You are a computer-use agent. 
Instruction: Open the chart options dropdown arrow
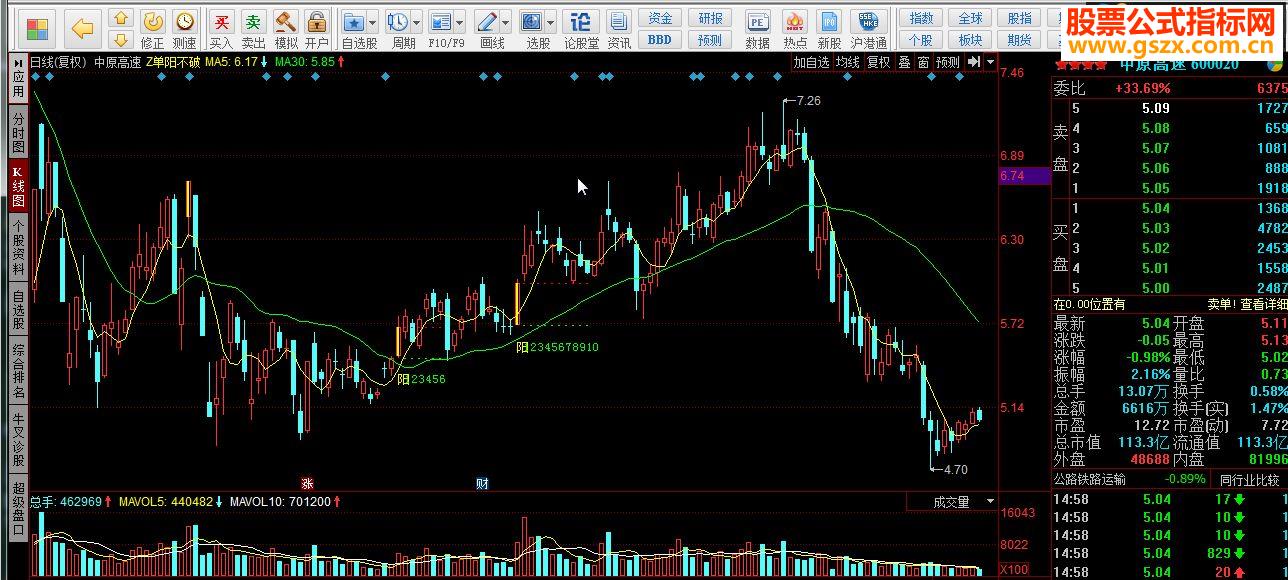(990, 62)
